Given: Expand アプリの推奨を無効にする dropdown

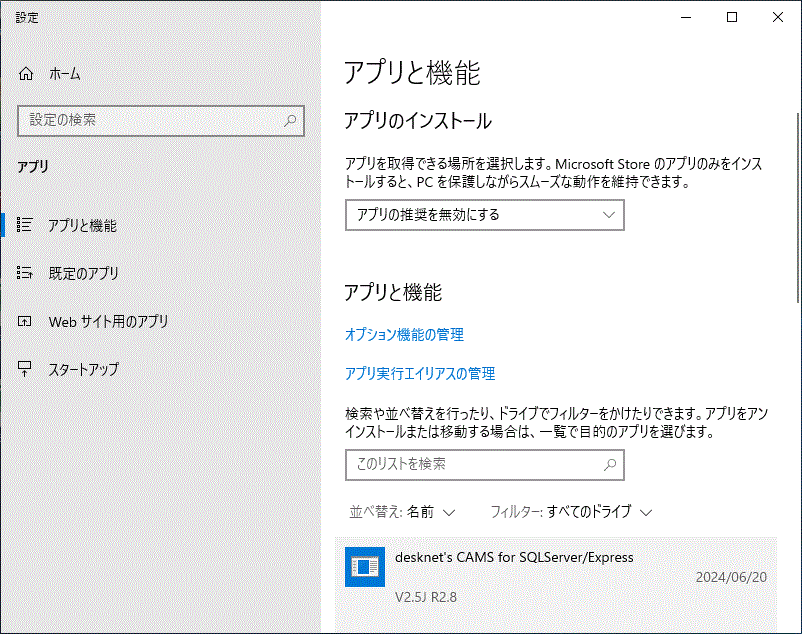Looking at the screenshot, I should 484,215.
